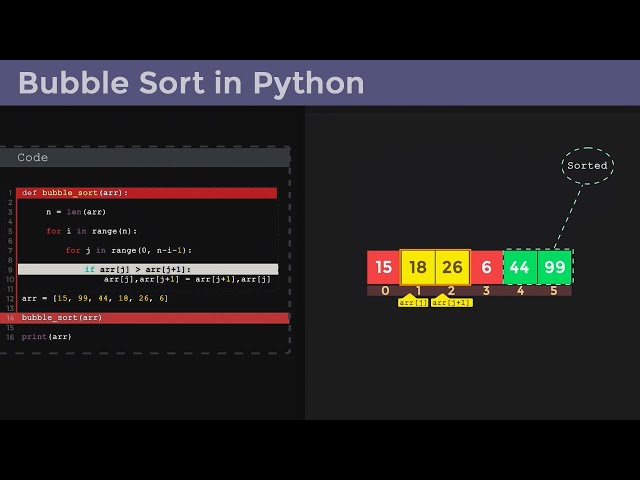Viewport: 640px width, 480px height.
Task: Click line "arr = [15, 99, 44, 18, 26, 6]"
Action: [95, 298]
